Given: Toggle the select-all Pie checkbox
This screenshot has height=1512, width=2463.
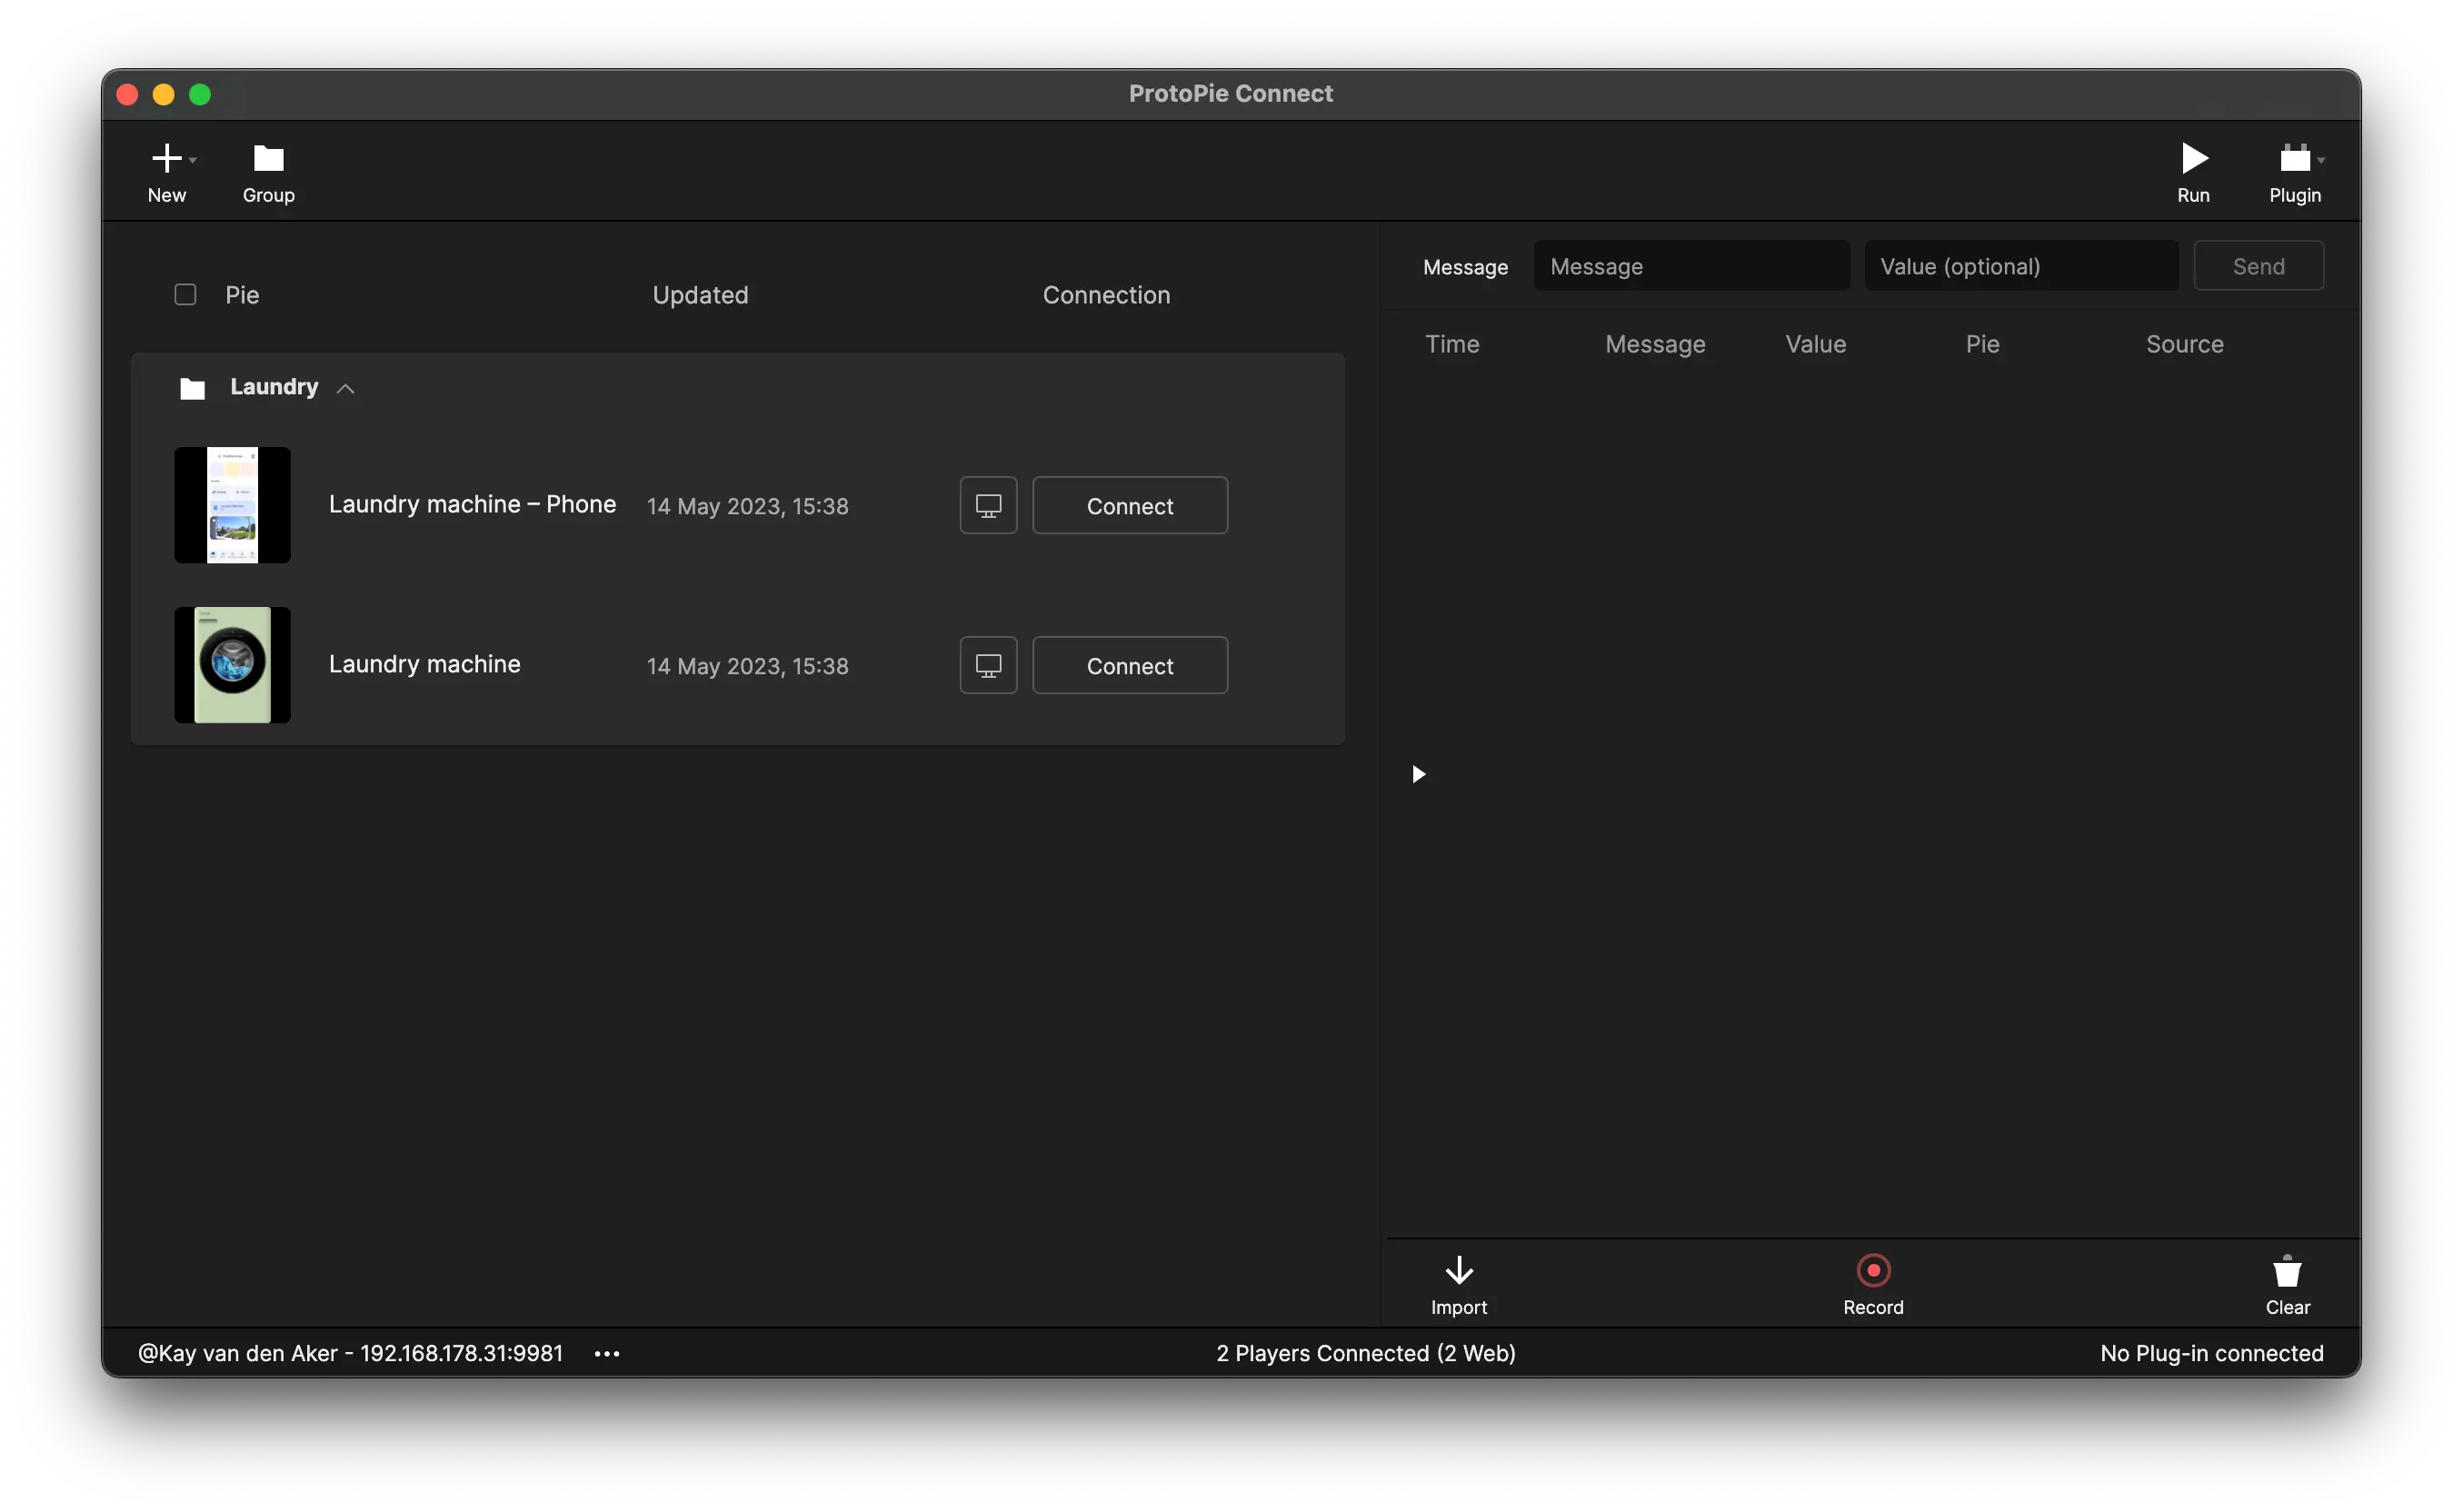Looking at the screenshot, I should (185, 295).
